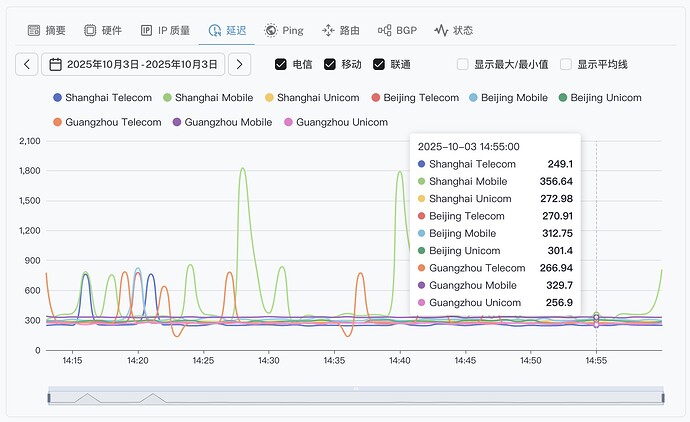Click the 14:50 x-axis label
The width and height of the screenshot is (690, 422).
[x=531, y=360]
